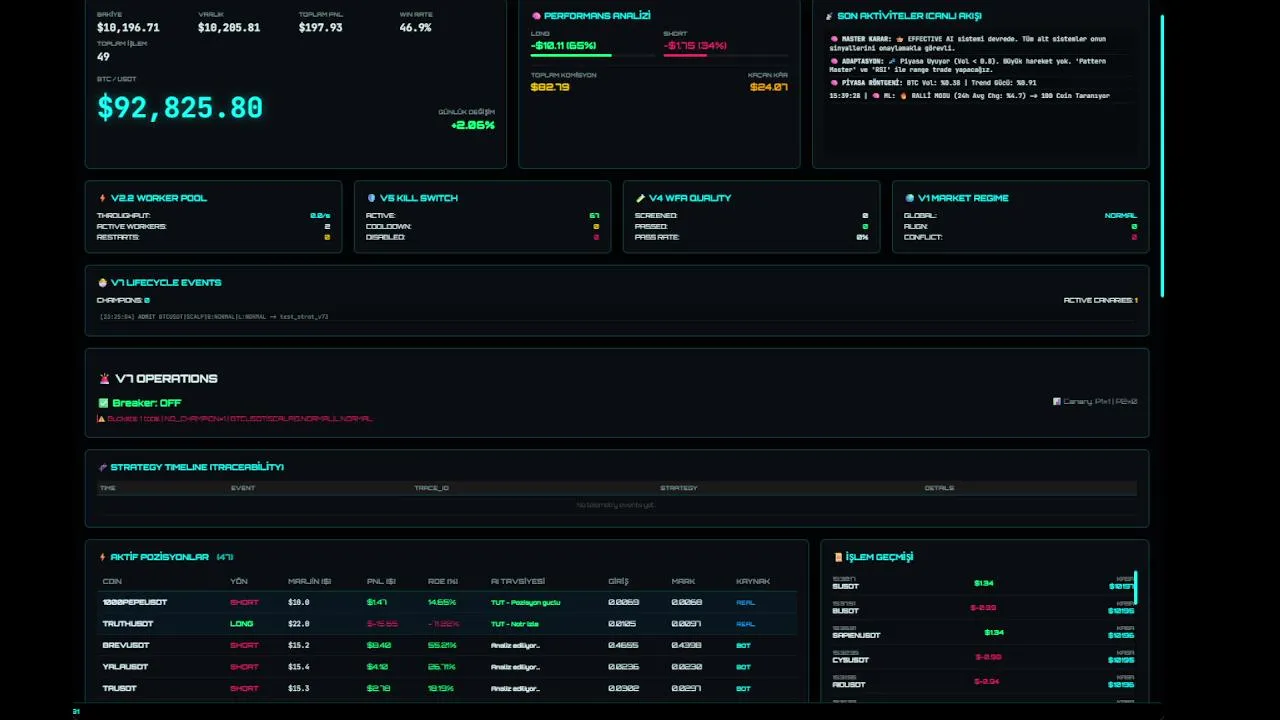
Task: Click the ROE (%) column header
Action: tap(443, 582)
